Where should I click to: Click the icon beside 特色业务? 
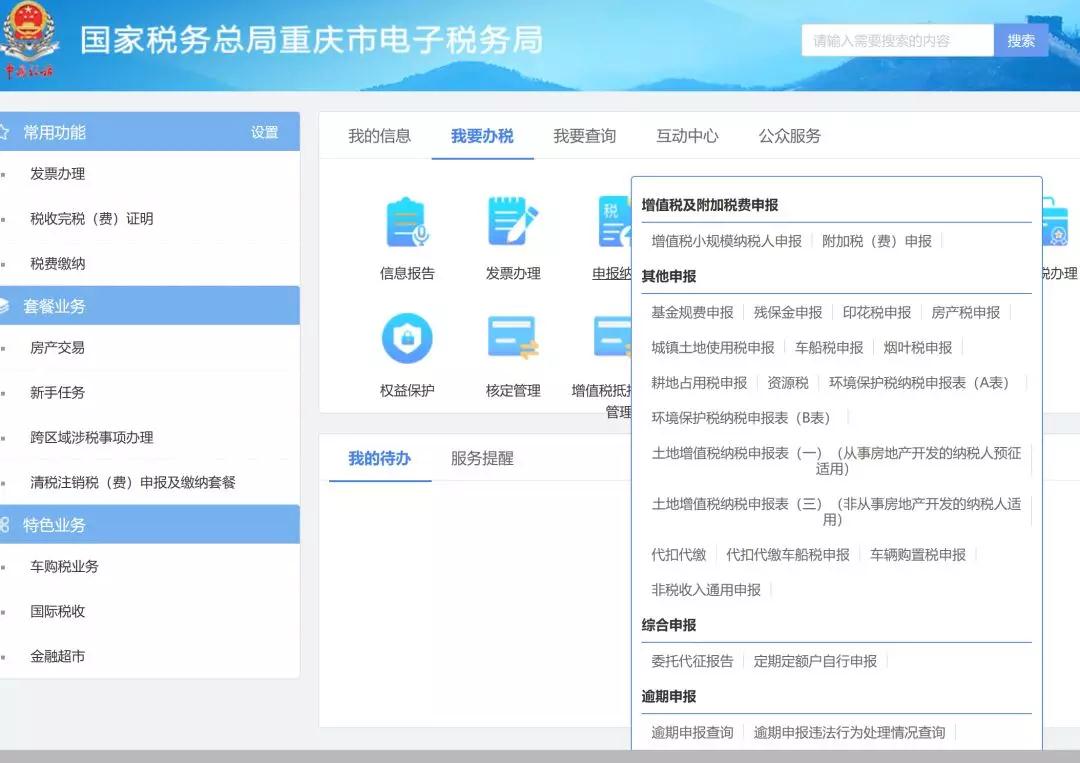pos(4,525)
